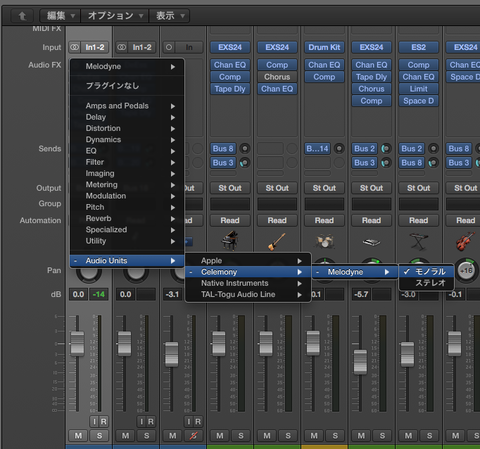
Task: Expand the Specialized submenu
Action: coord(127,230)
